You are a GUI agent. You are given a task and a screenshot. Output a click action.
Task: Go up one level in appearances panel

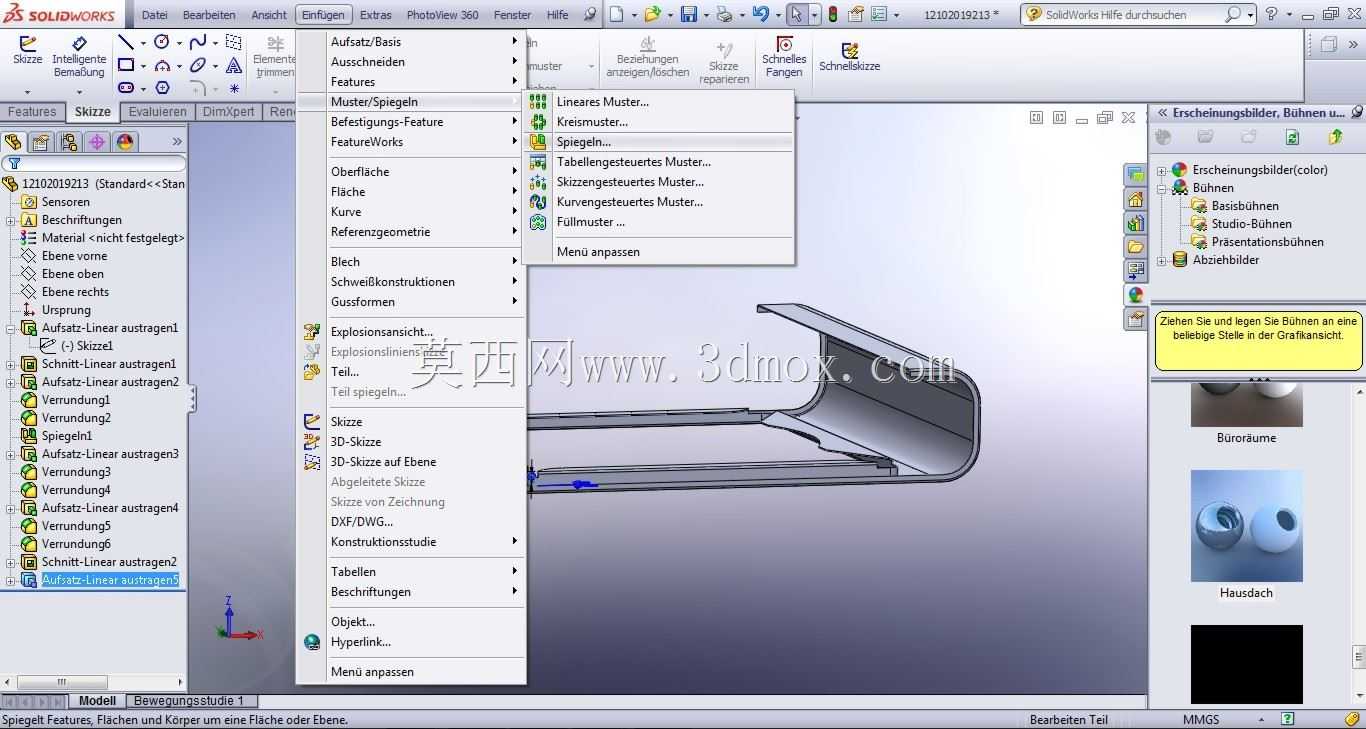point(1335,137)
